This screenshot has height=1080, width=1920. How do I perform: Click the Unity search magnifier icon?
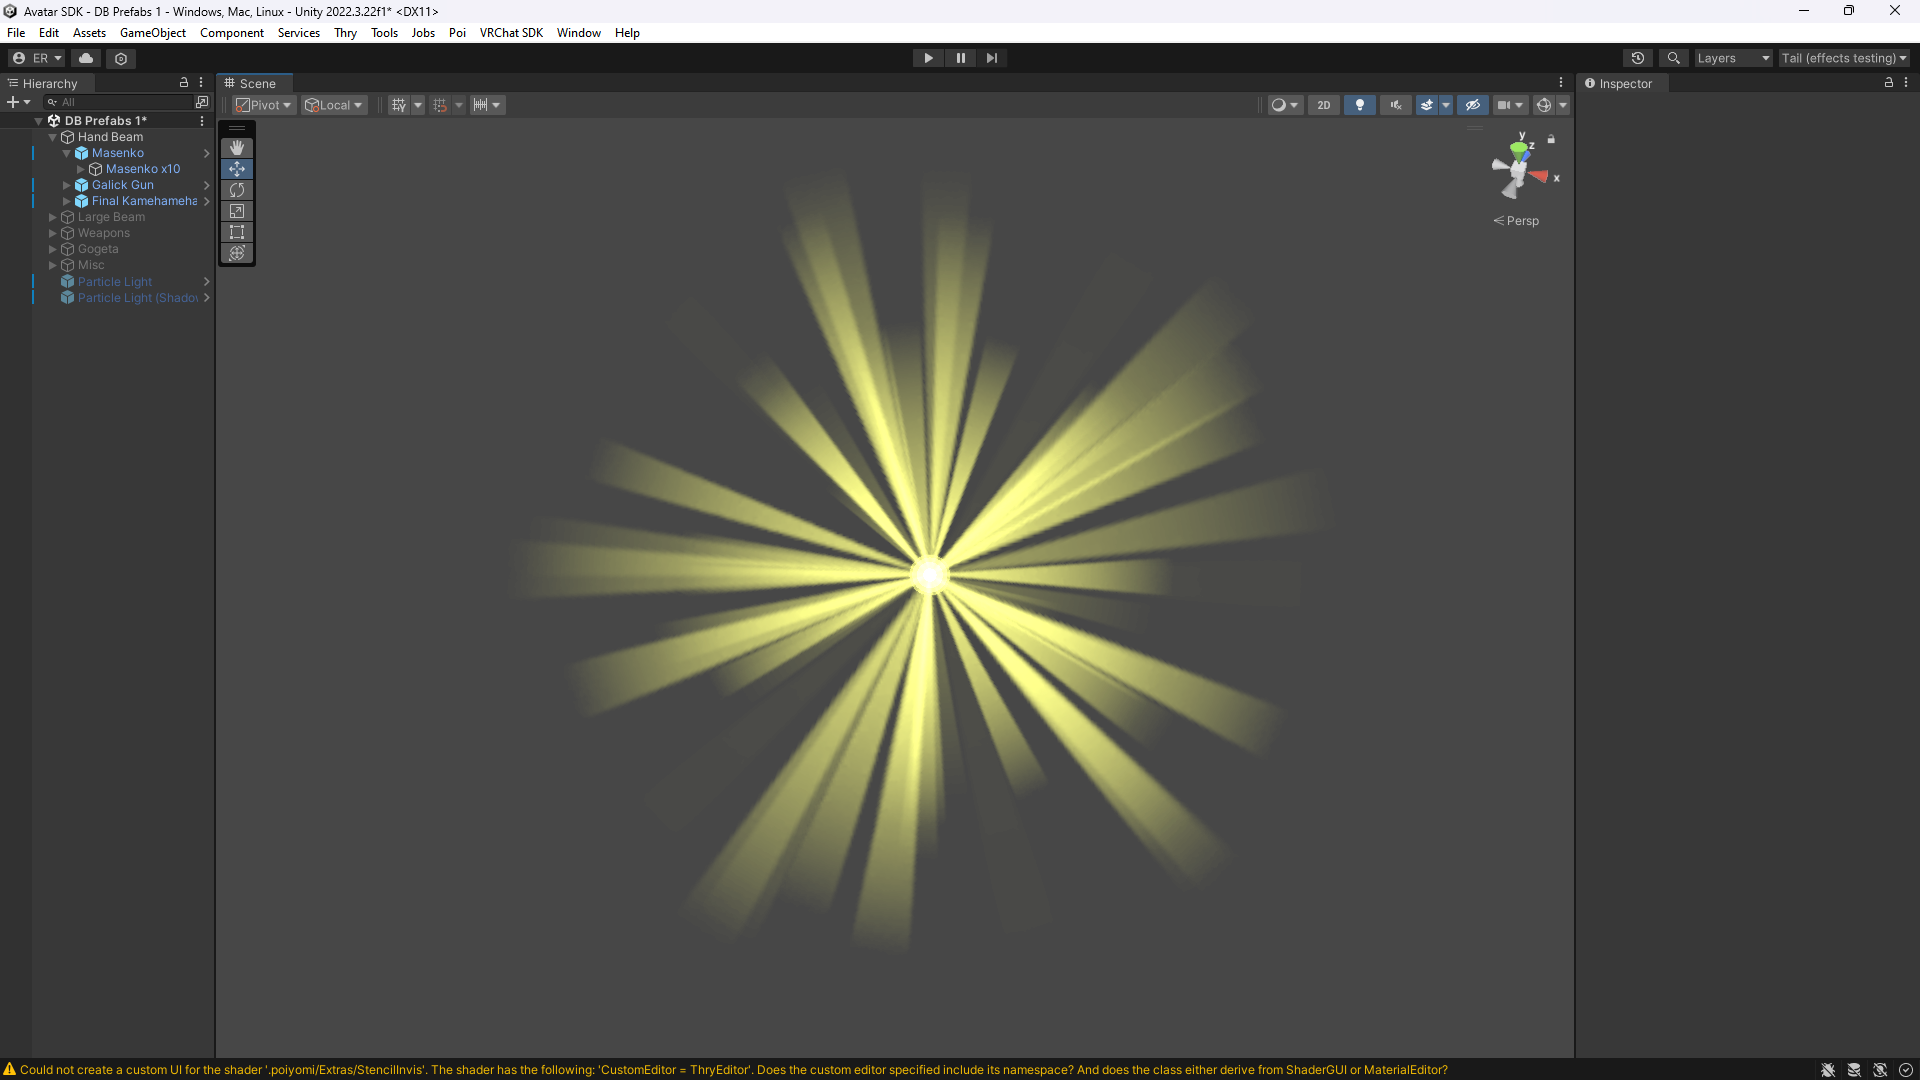click(1673, 58)
